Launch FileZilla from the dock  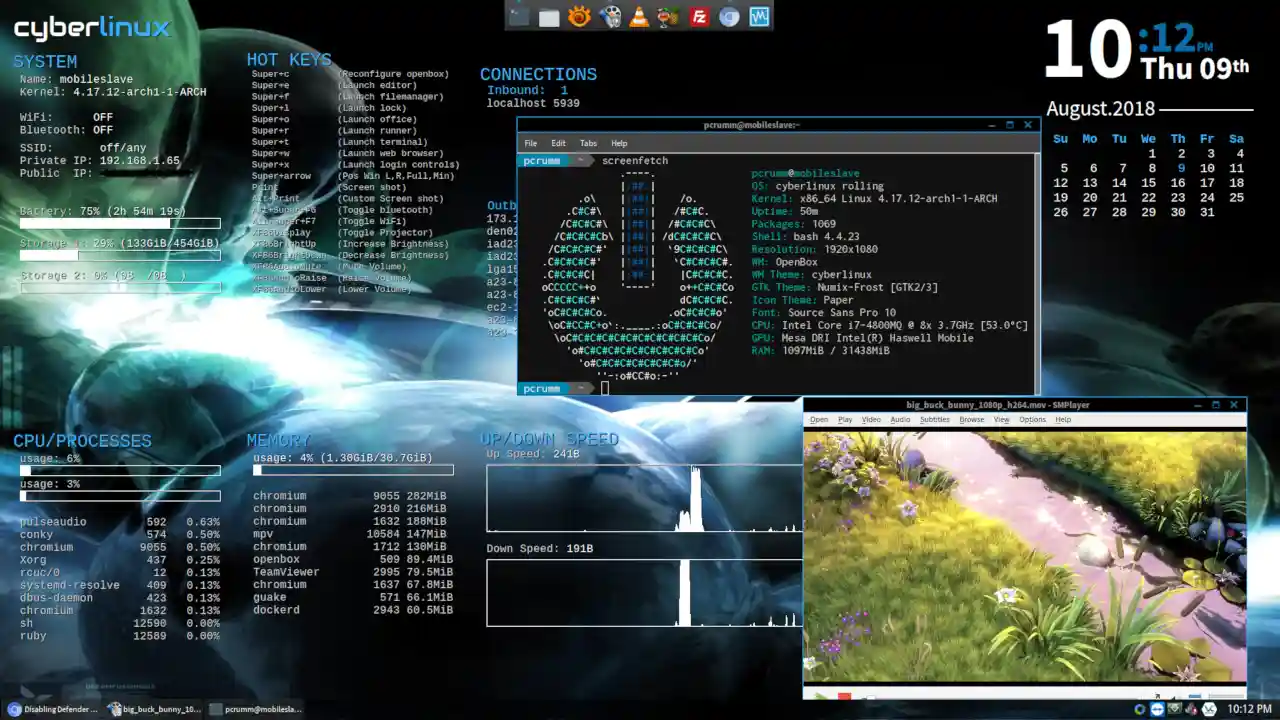coord(700,16)
